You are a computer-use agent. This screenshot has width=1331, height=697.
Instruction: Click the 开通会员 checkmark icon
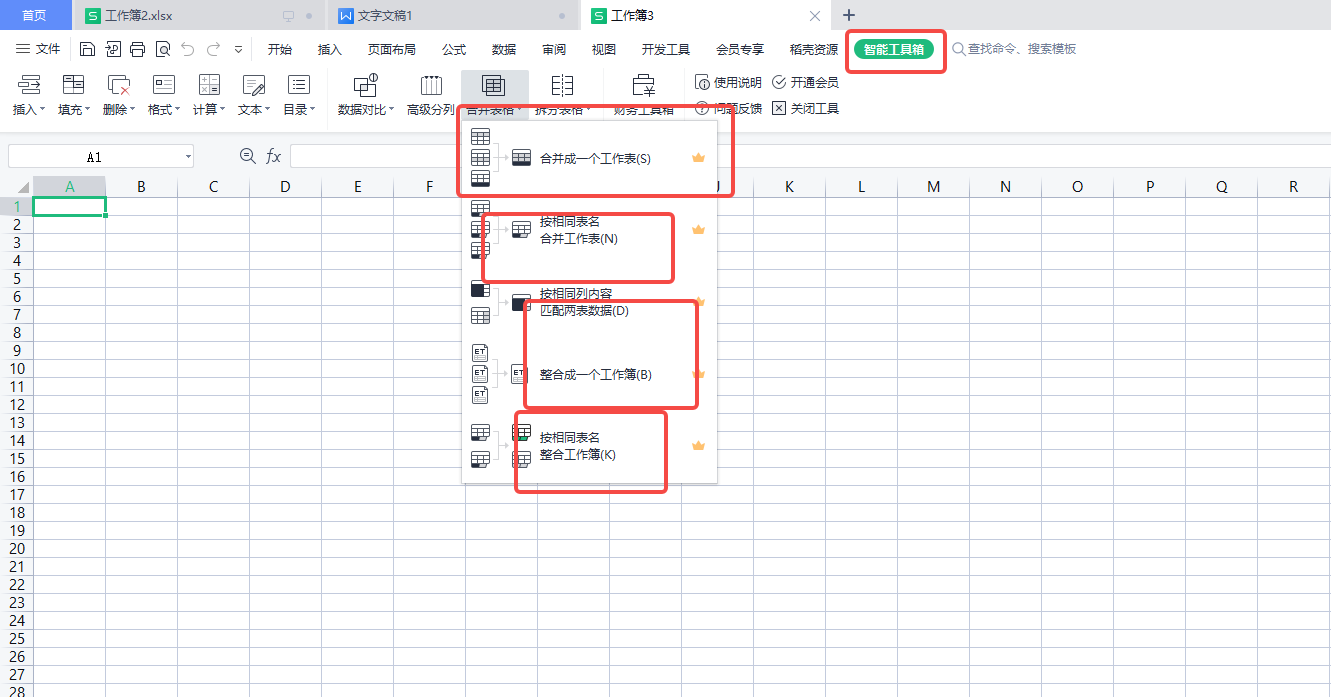pyautogui.click(x=779, y=82)
